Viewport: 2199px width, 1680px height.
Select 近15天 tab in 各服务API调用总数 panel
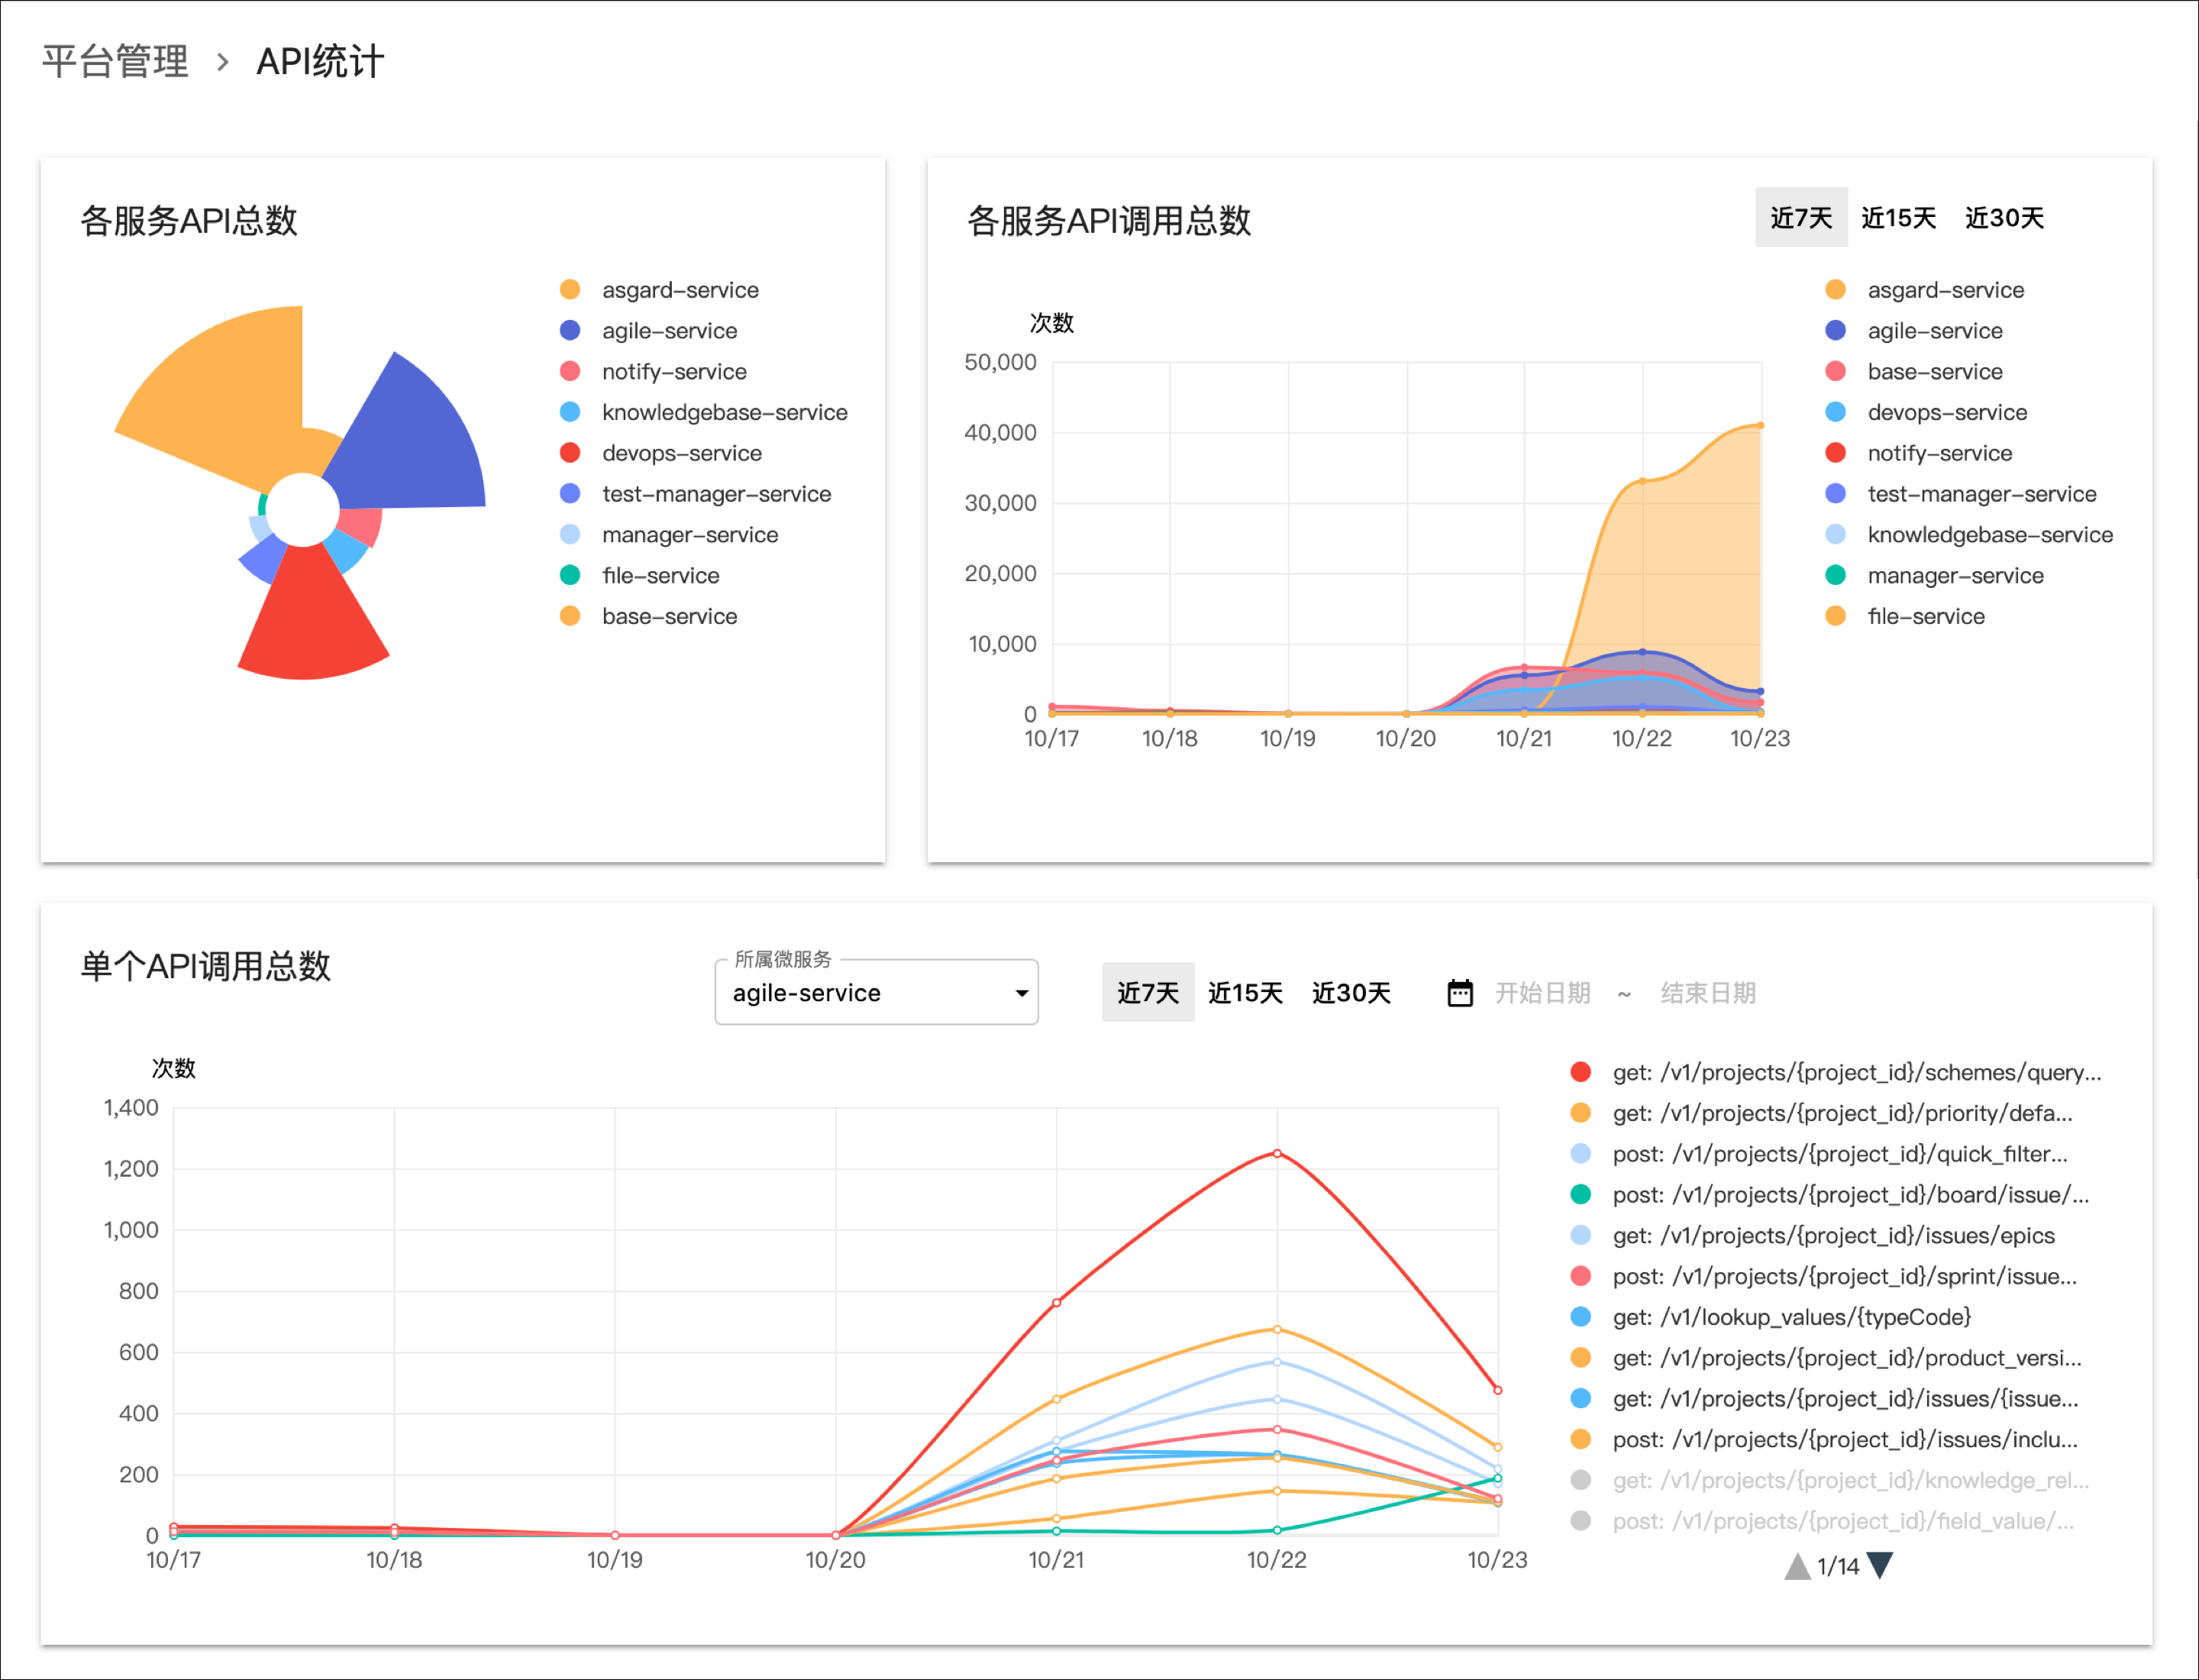click(x=1898, y=218)
